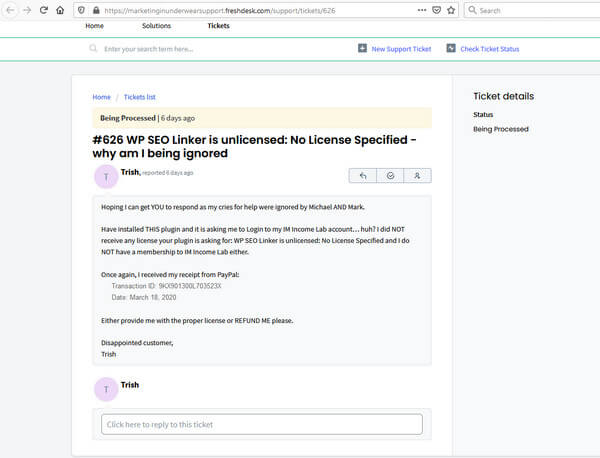The height and width of the screenshot is (458, 600).
Task: Click the 'Either provide me with the proper license' line
Action: pos(197,321)
